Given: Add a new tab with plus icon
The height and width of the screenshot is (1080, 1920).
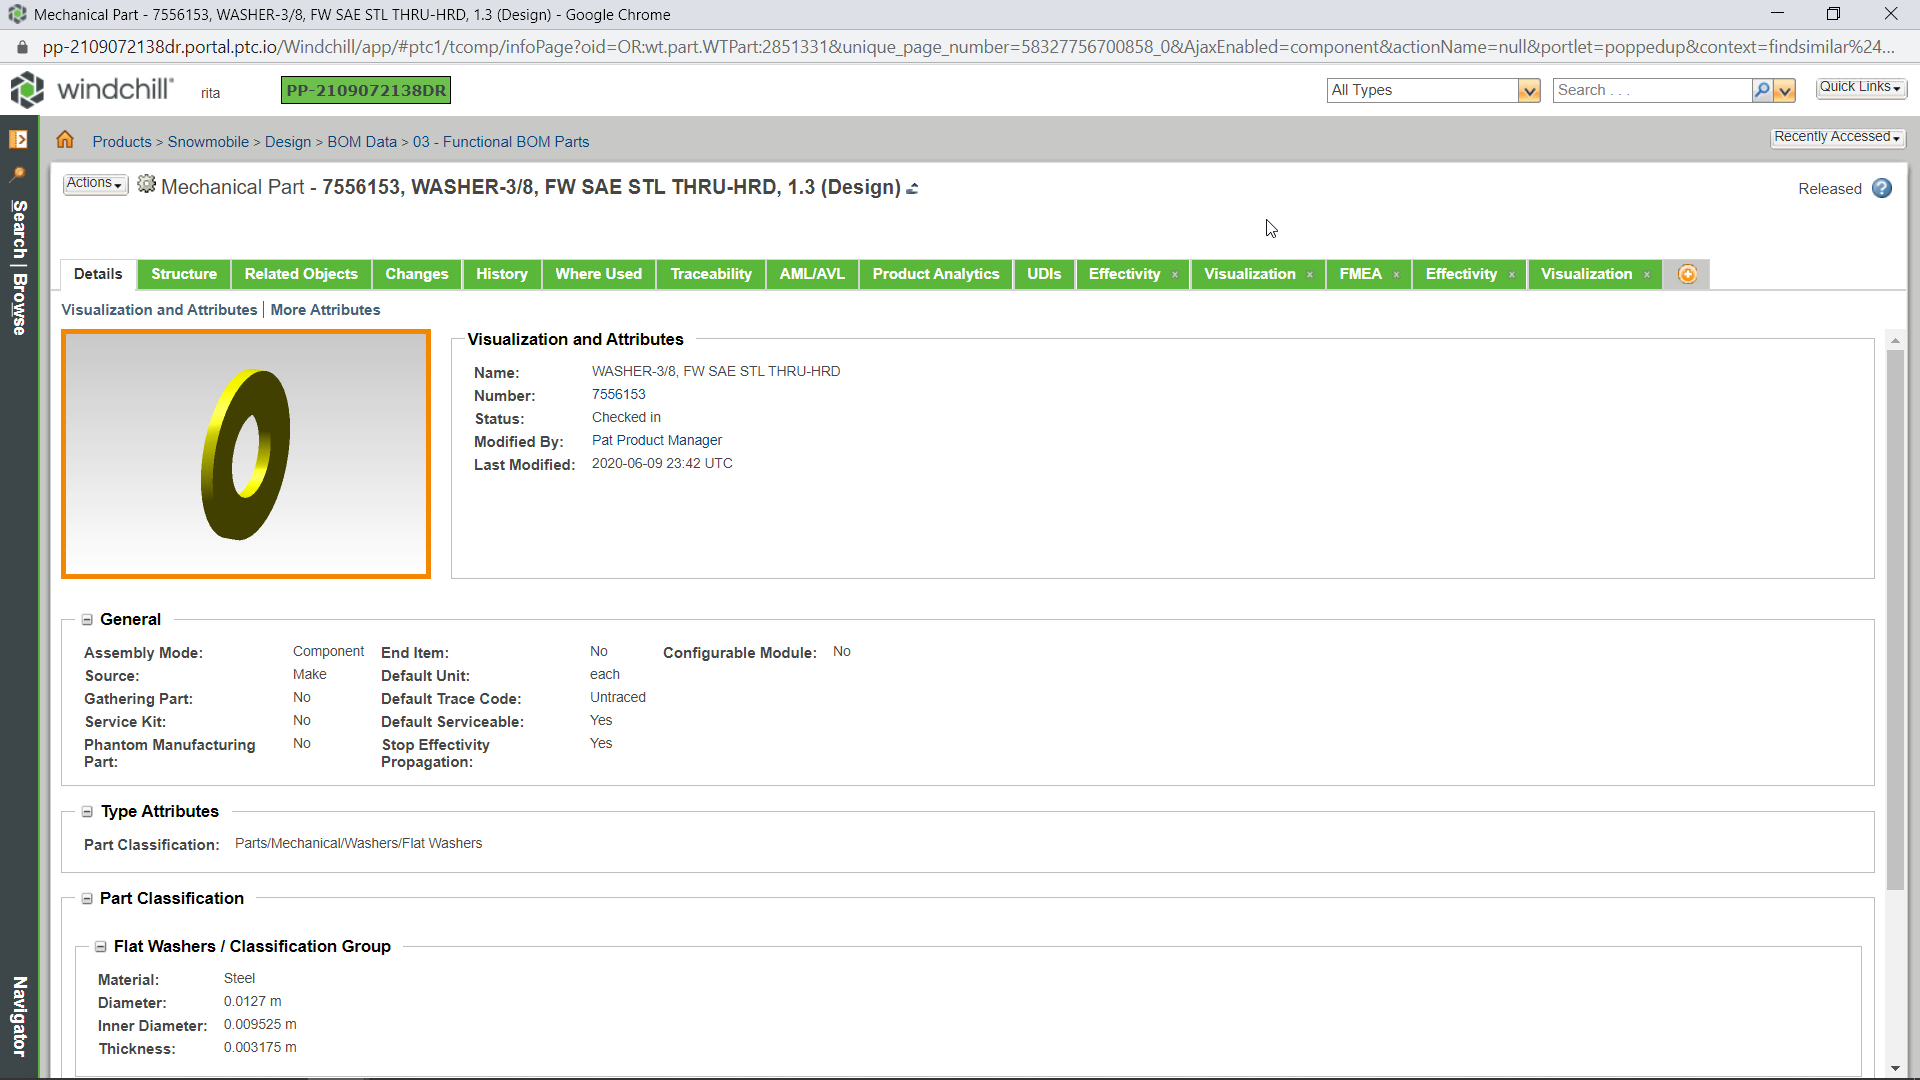Looking at the screenshot, I should coord(1687,274).
